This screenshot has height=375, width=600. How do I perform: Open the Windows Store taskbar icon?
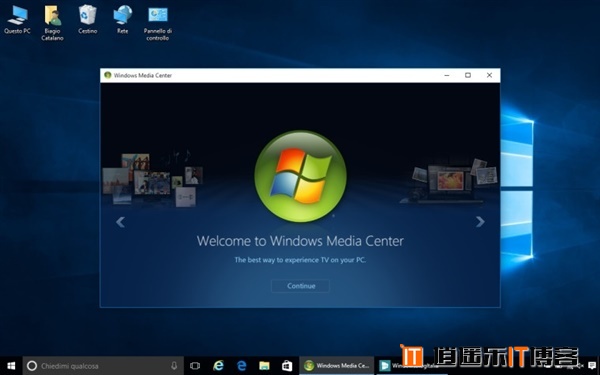point(287,366)
